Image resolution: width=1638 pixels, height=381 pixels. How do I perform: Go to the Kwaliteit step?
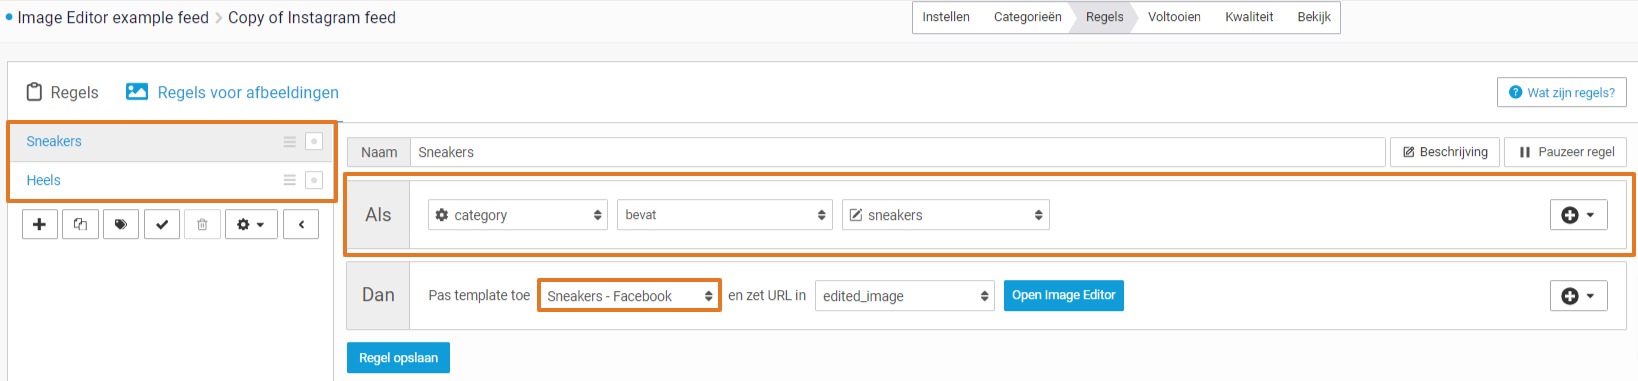[x=1249, y=17]
